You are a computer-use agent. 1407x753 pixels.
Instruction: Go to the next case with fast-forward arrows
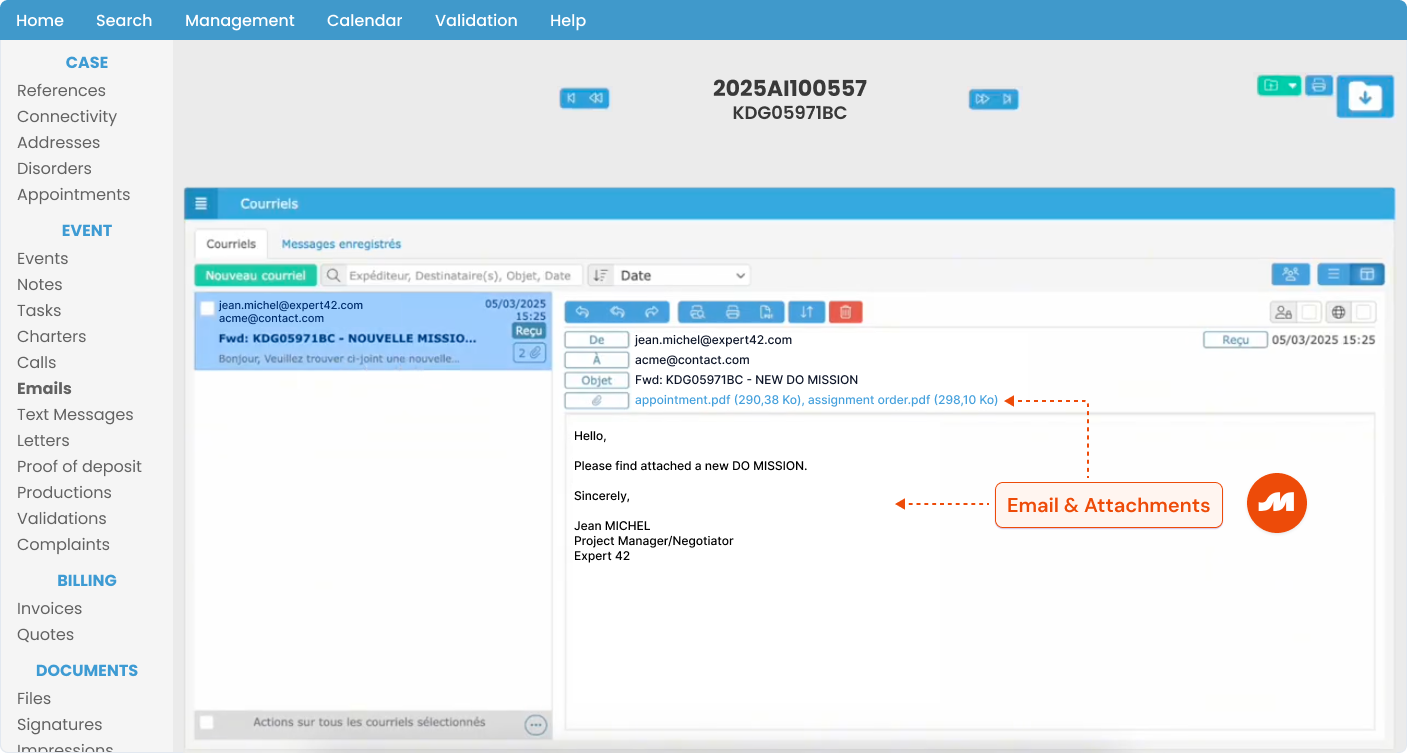pos(982,99)
